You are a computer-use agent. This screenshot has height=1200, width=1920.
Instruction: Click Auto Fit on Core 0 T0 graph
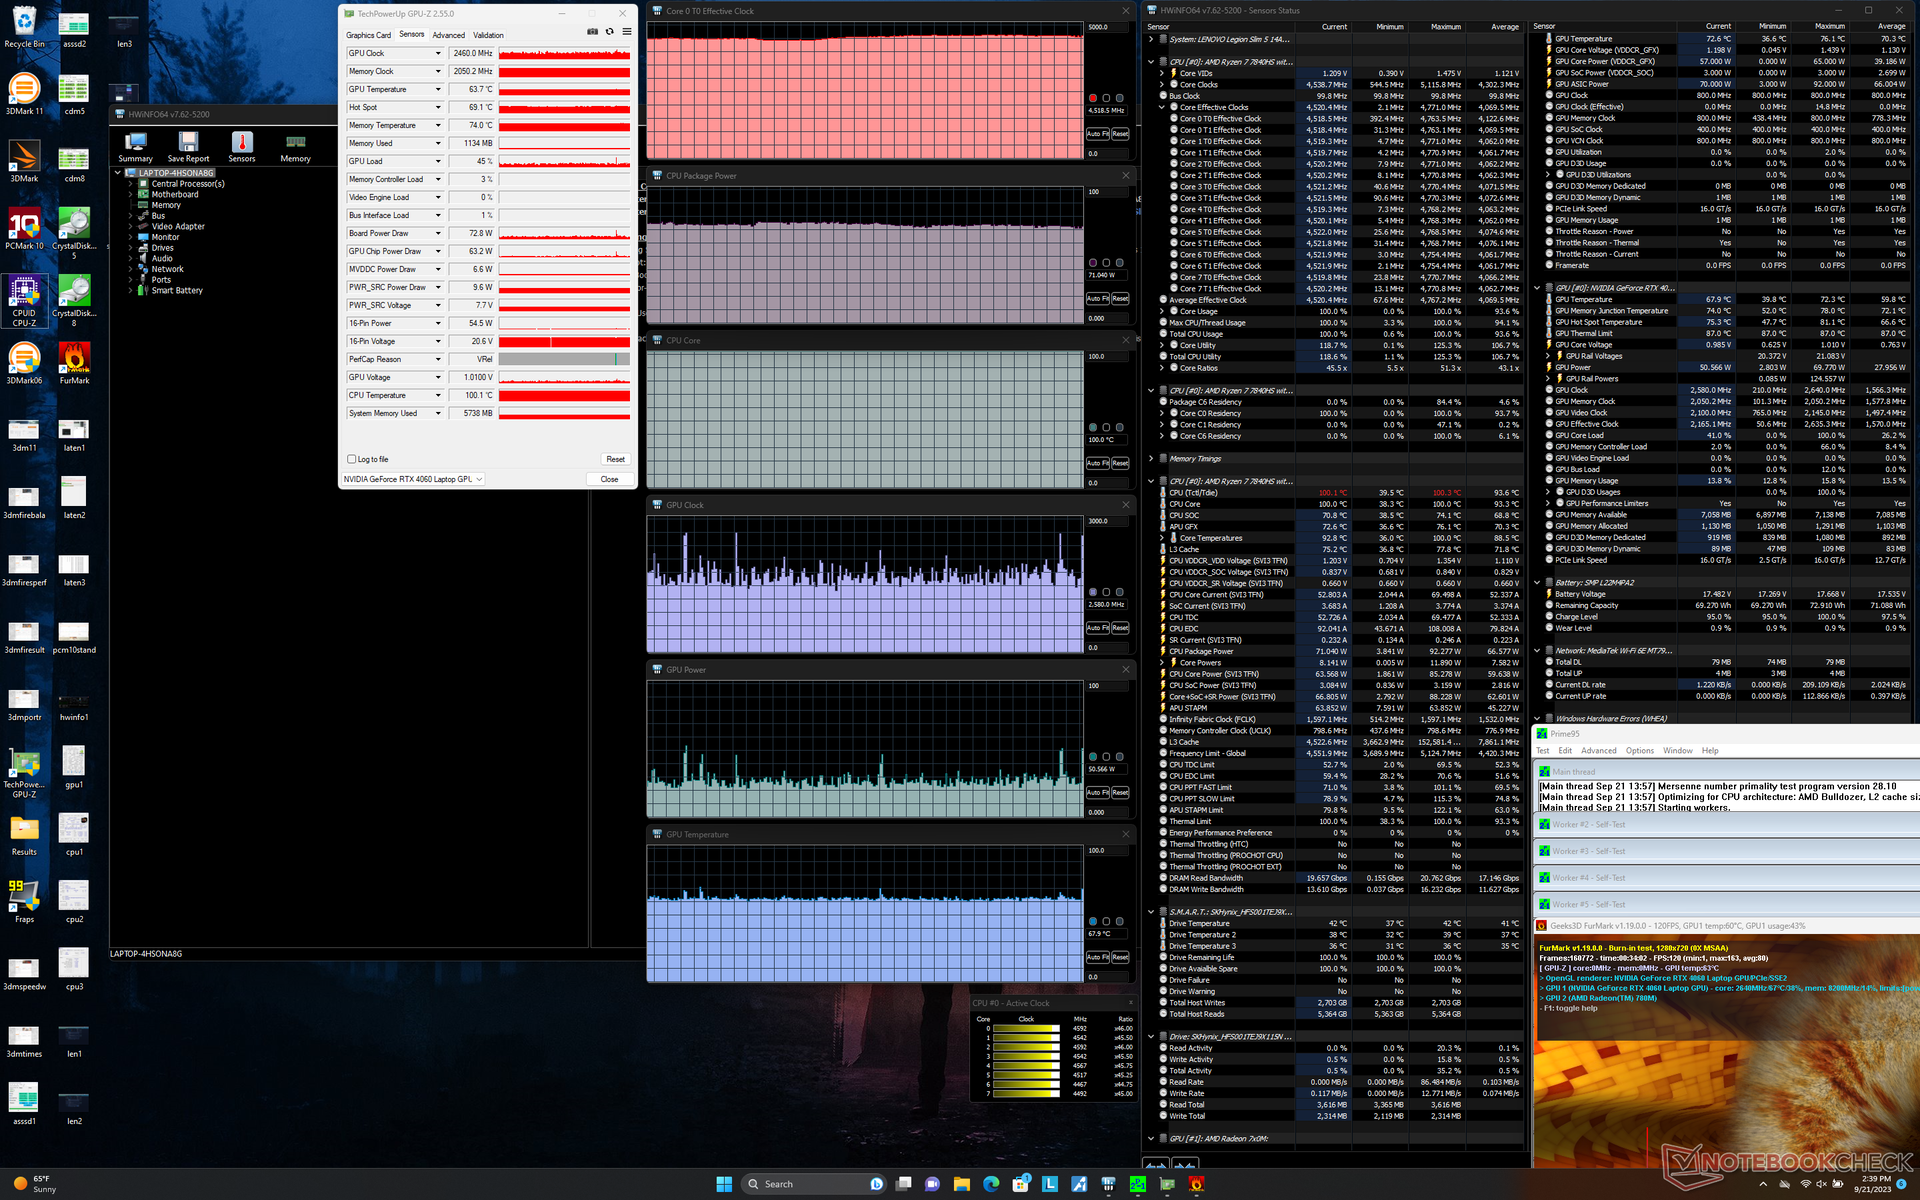coord(1097,134)
